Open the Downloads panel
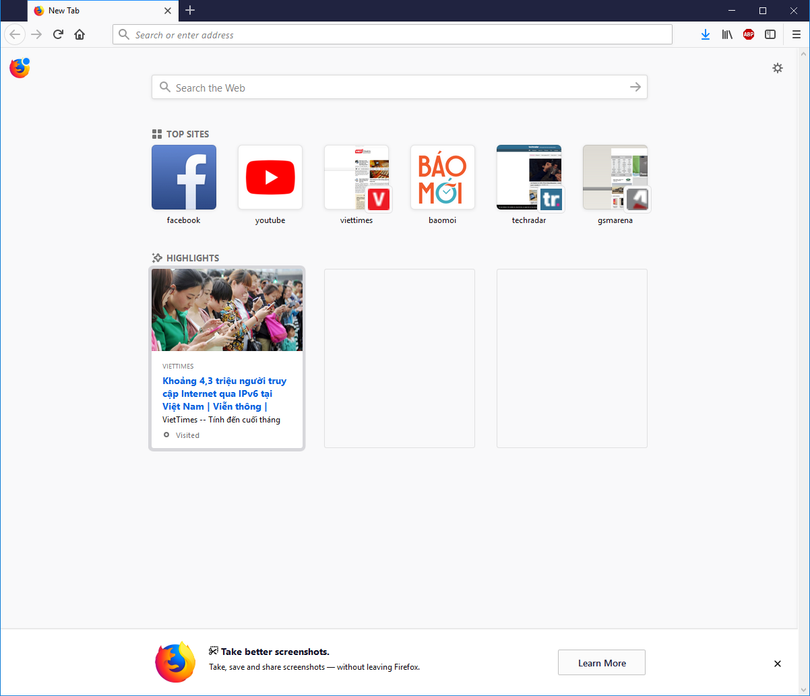 (x=705, y=34)
